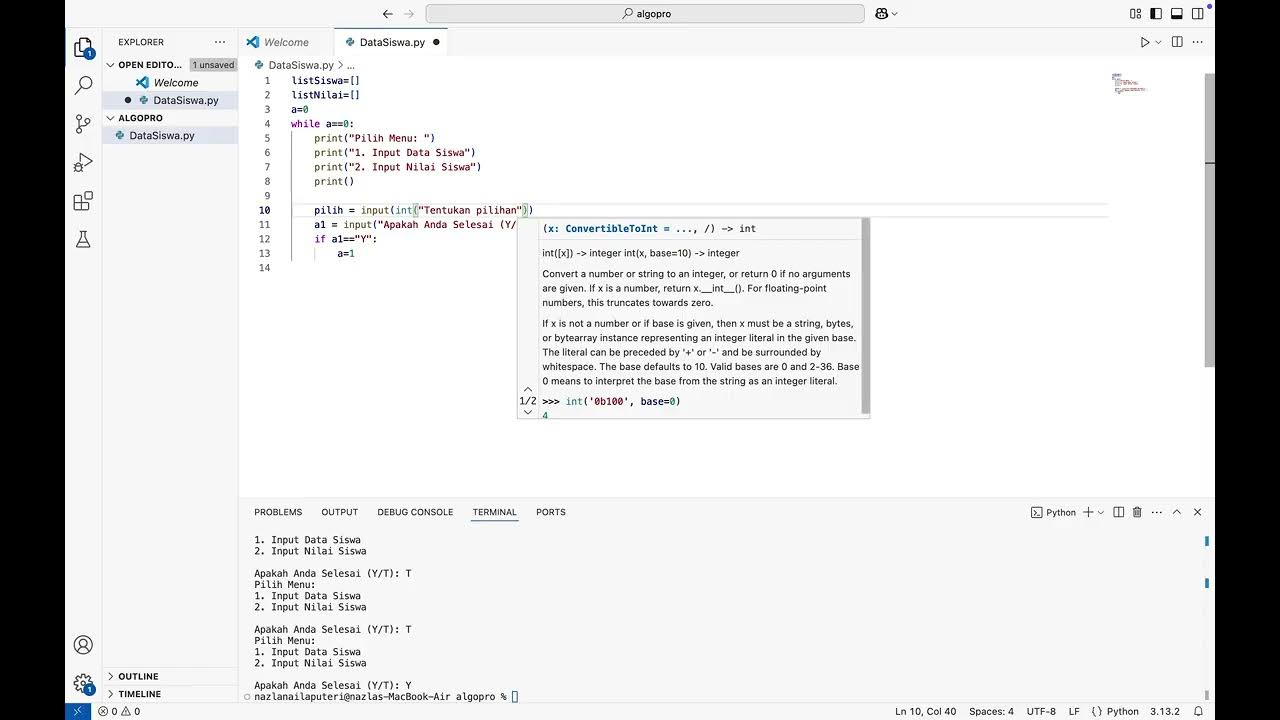Run the Python file with play button
Viewport: 1280px width, 720px height.
point(1145,42)
